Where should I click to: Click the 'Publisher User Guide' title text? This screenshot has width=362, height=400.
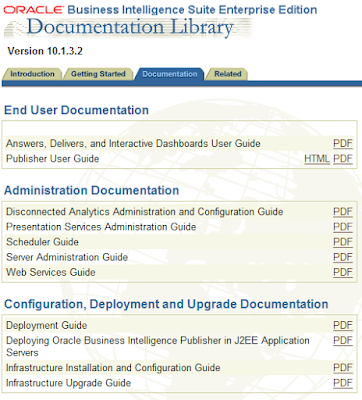53,159
